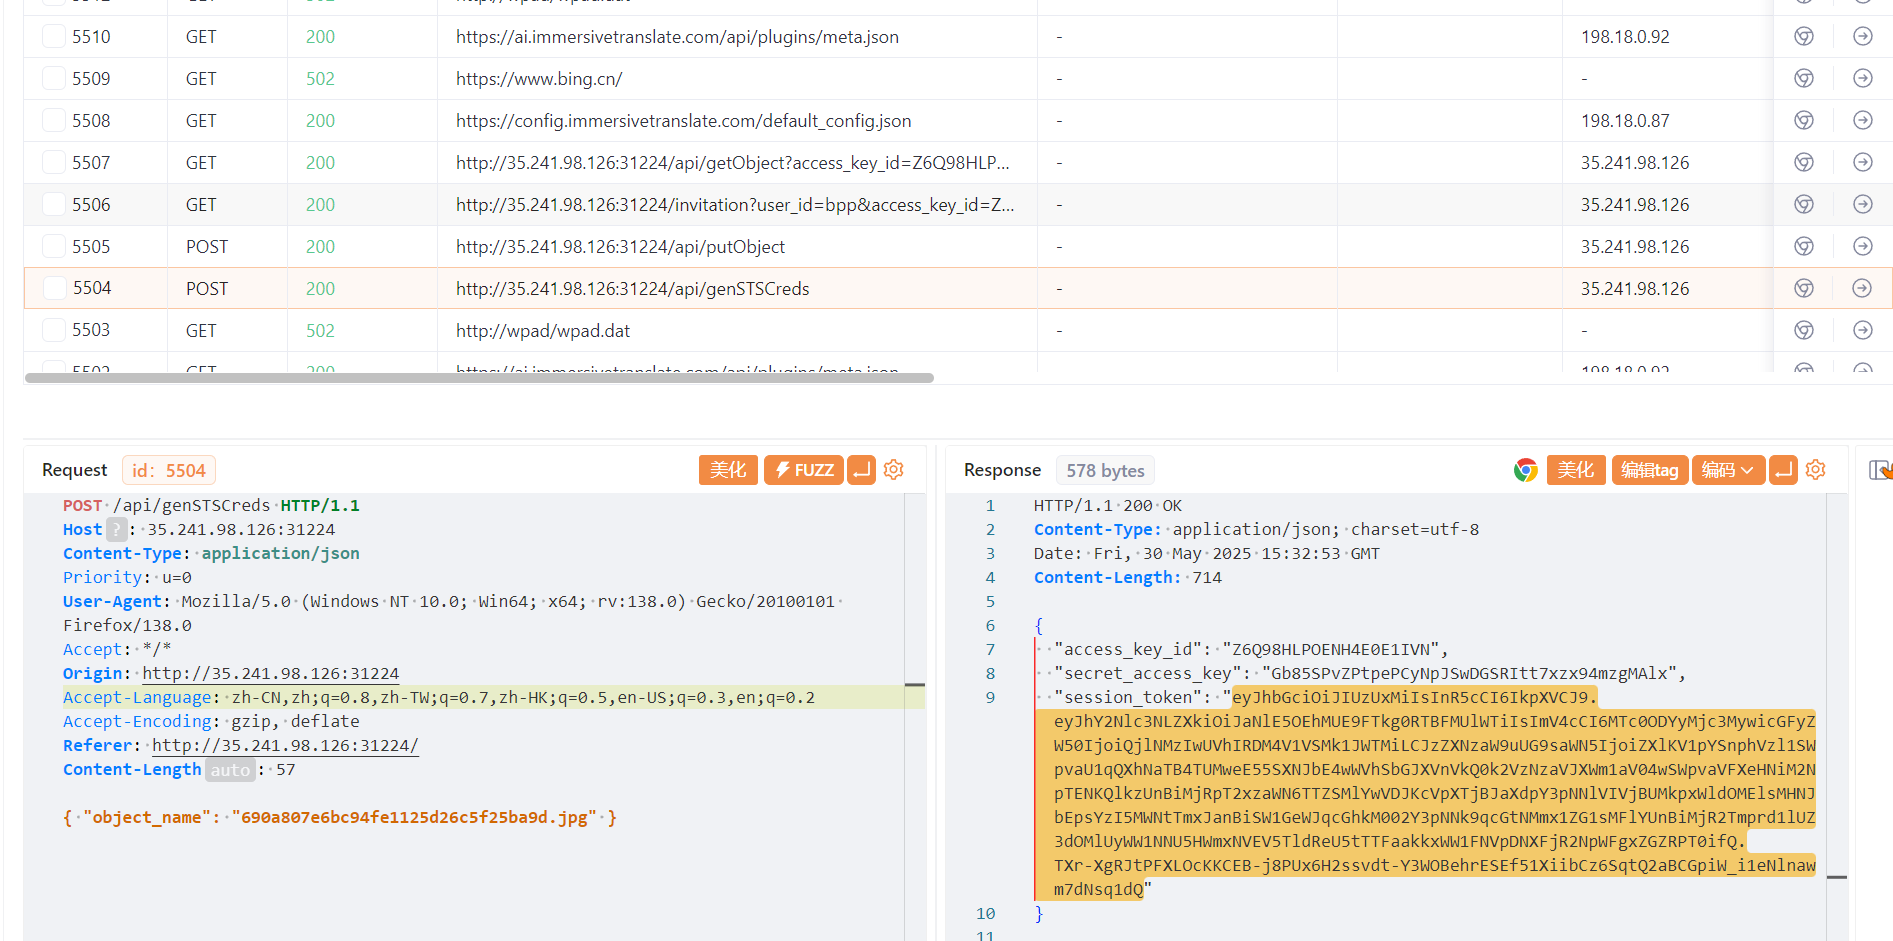
Task: Open row 5505 in browser icon
Action: [1804, 246]
